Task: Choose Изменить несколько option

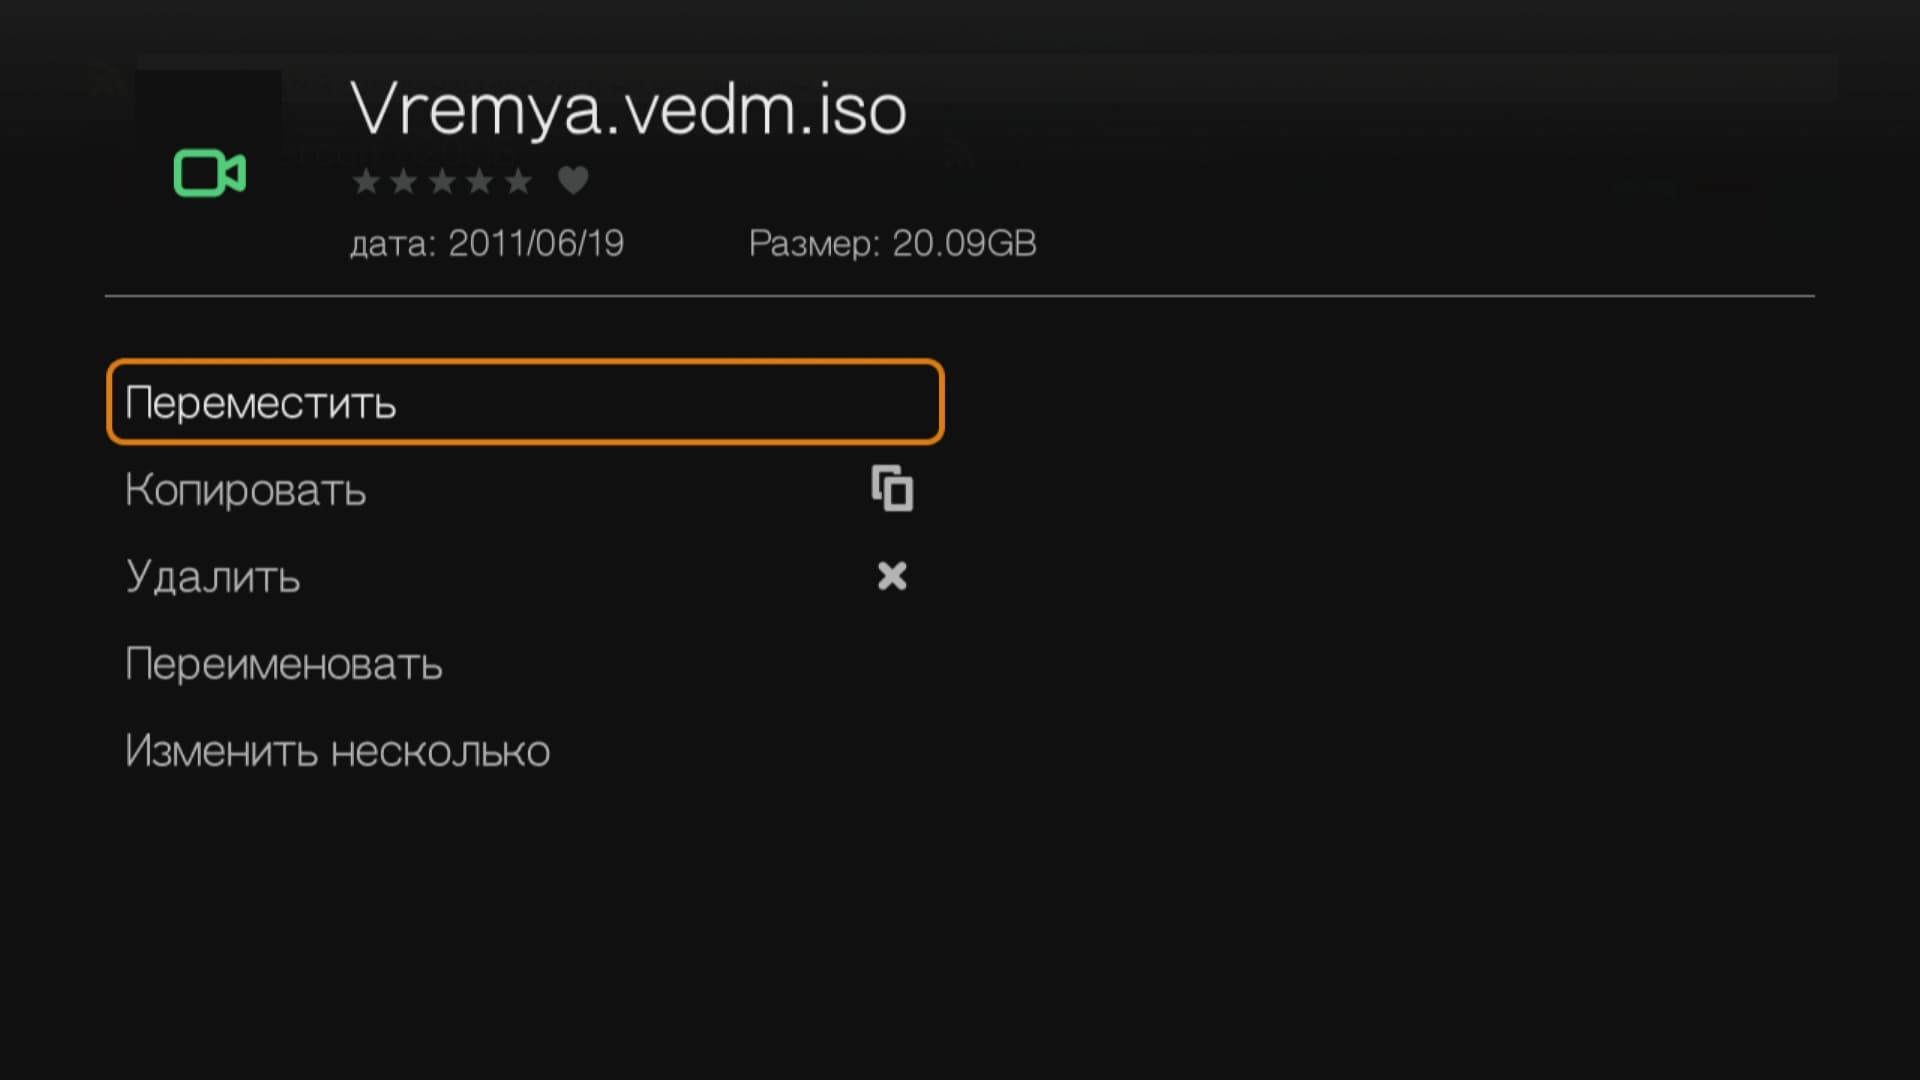Action: tap(338, 751)
